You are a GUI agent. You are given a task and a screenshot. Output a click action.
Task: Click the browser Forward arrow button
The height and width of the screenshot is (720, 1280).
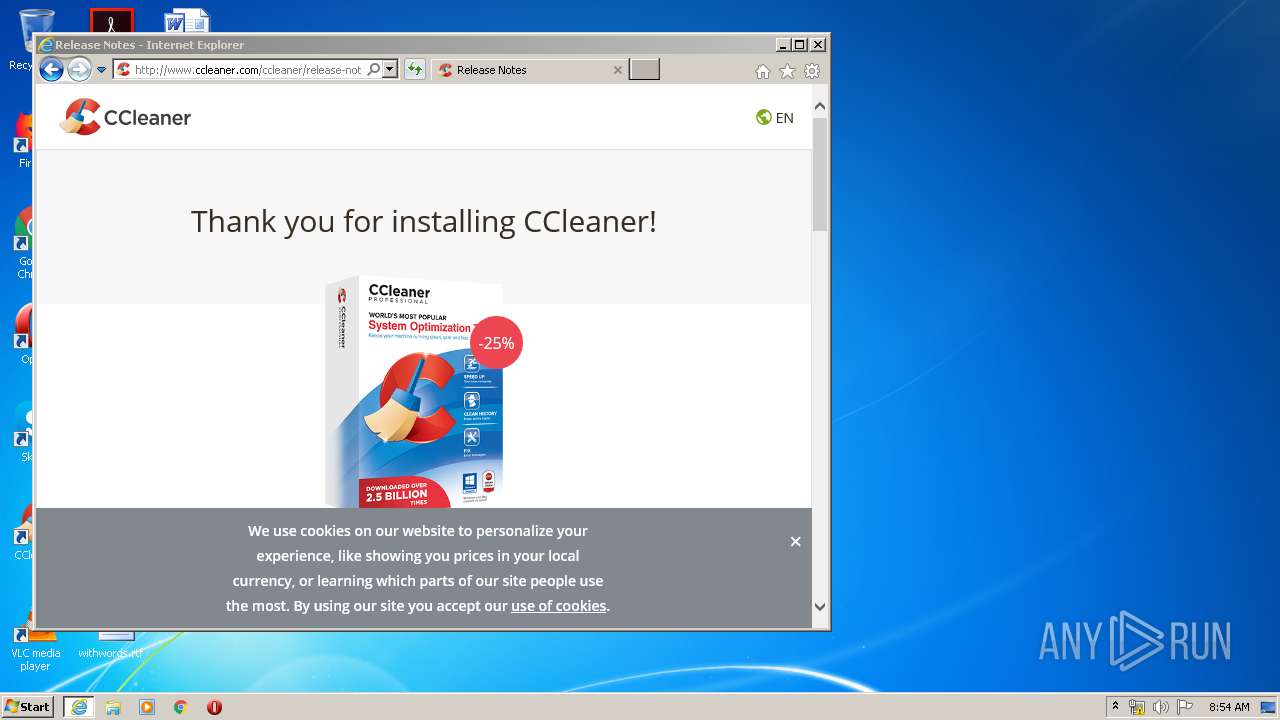79,69
